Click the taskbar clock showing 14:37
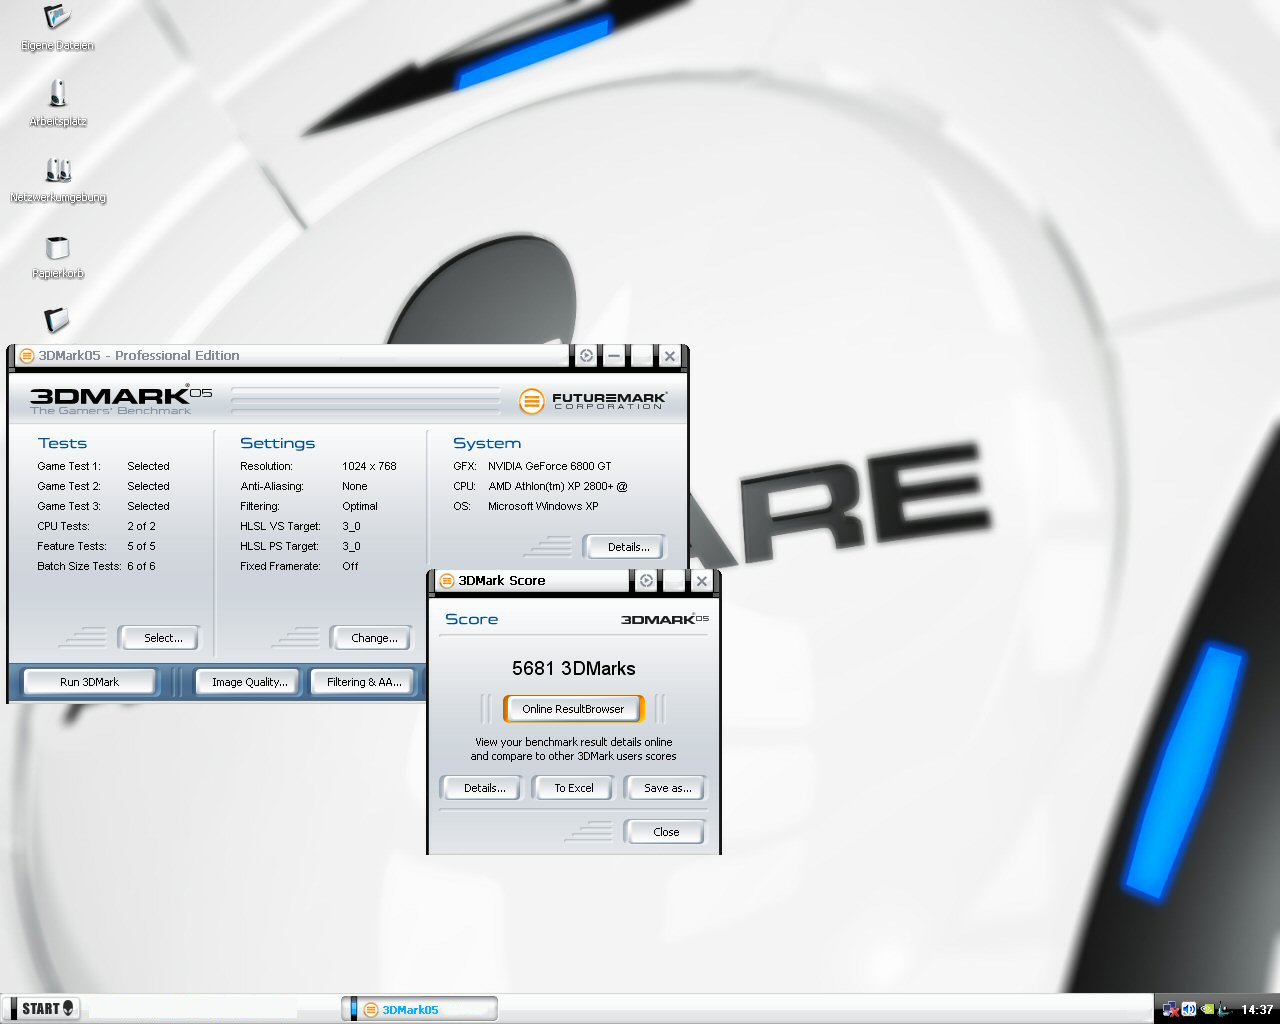This screenshot has height=1024, width=1280. tap(1256, 1009)
